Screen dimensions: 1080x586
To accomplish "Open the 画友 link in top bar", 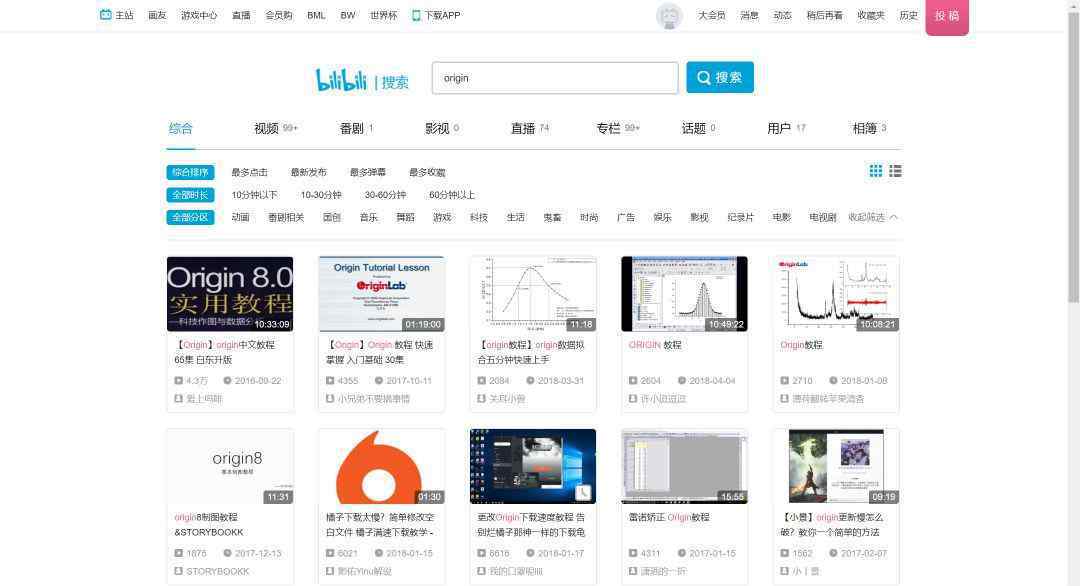I will tap(157, 15).
